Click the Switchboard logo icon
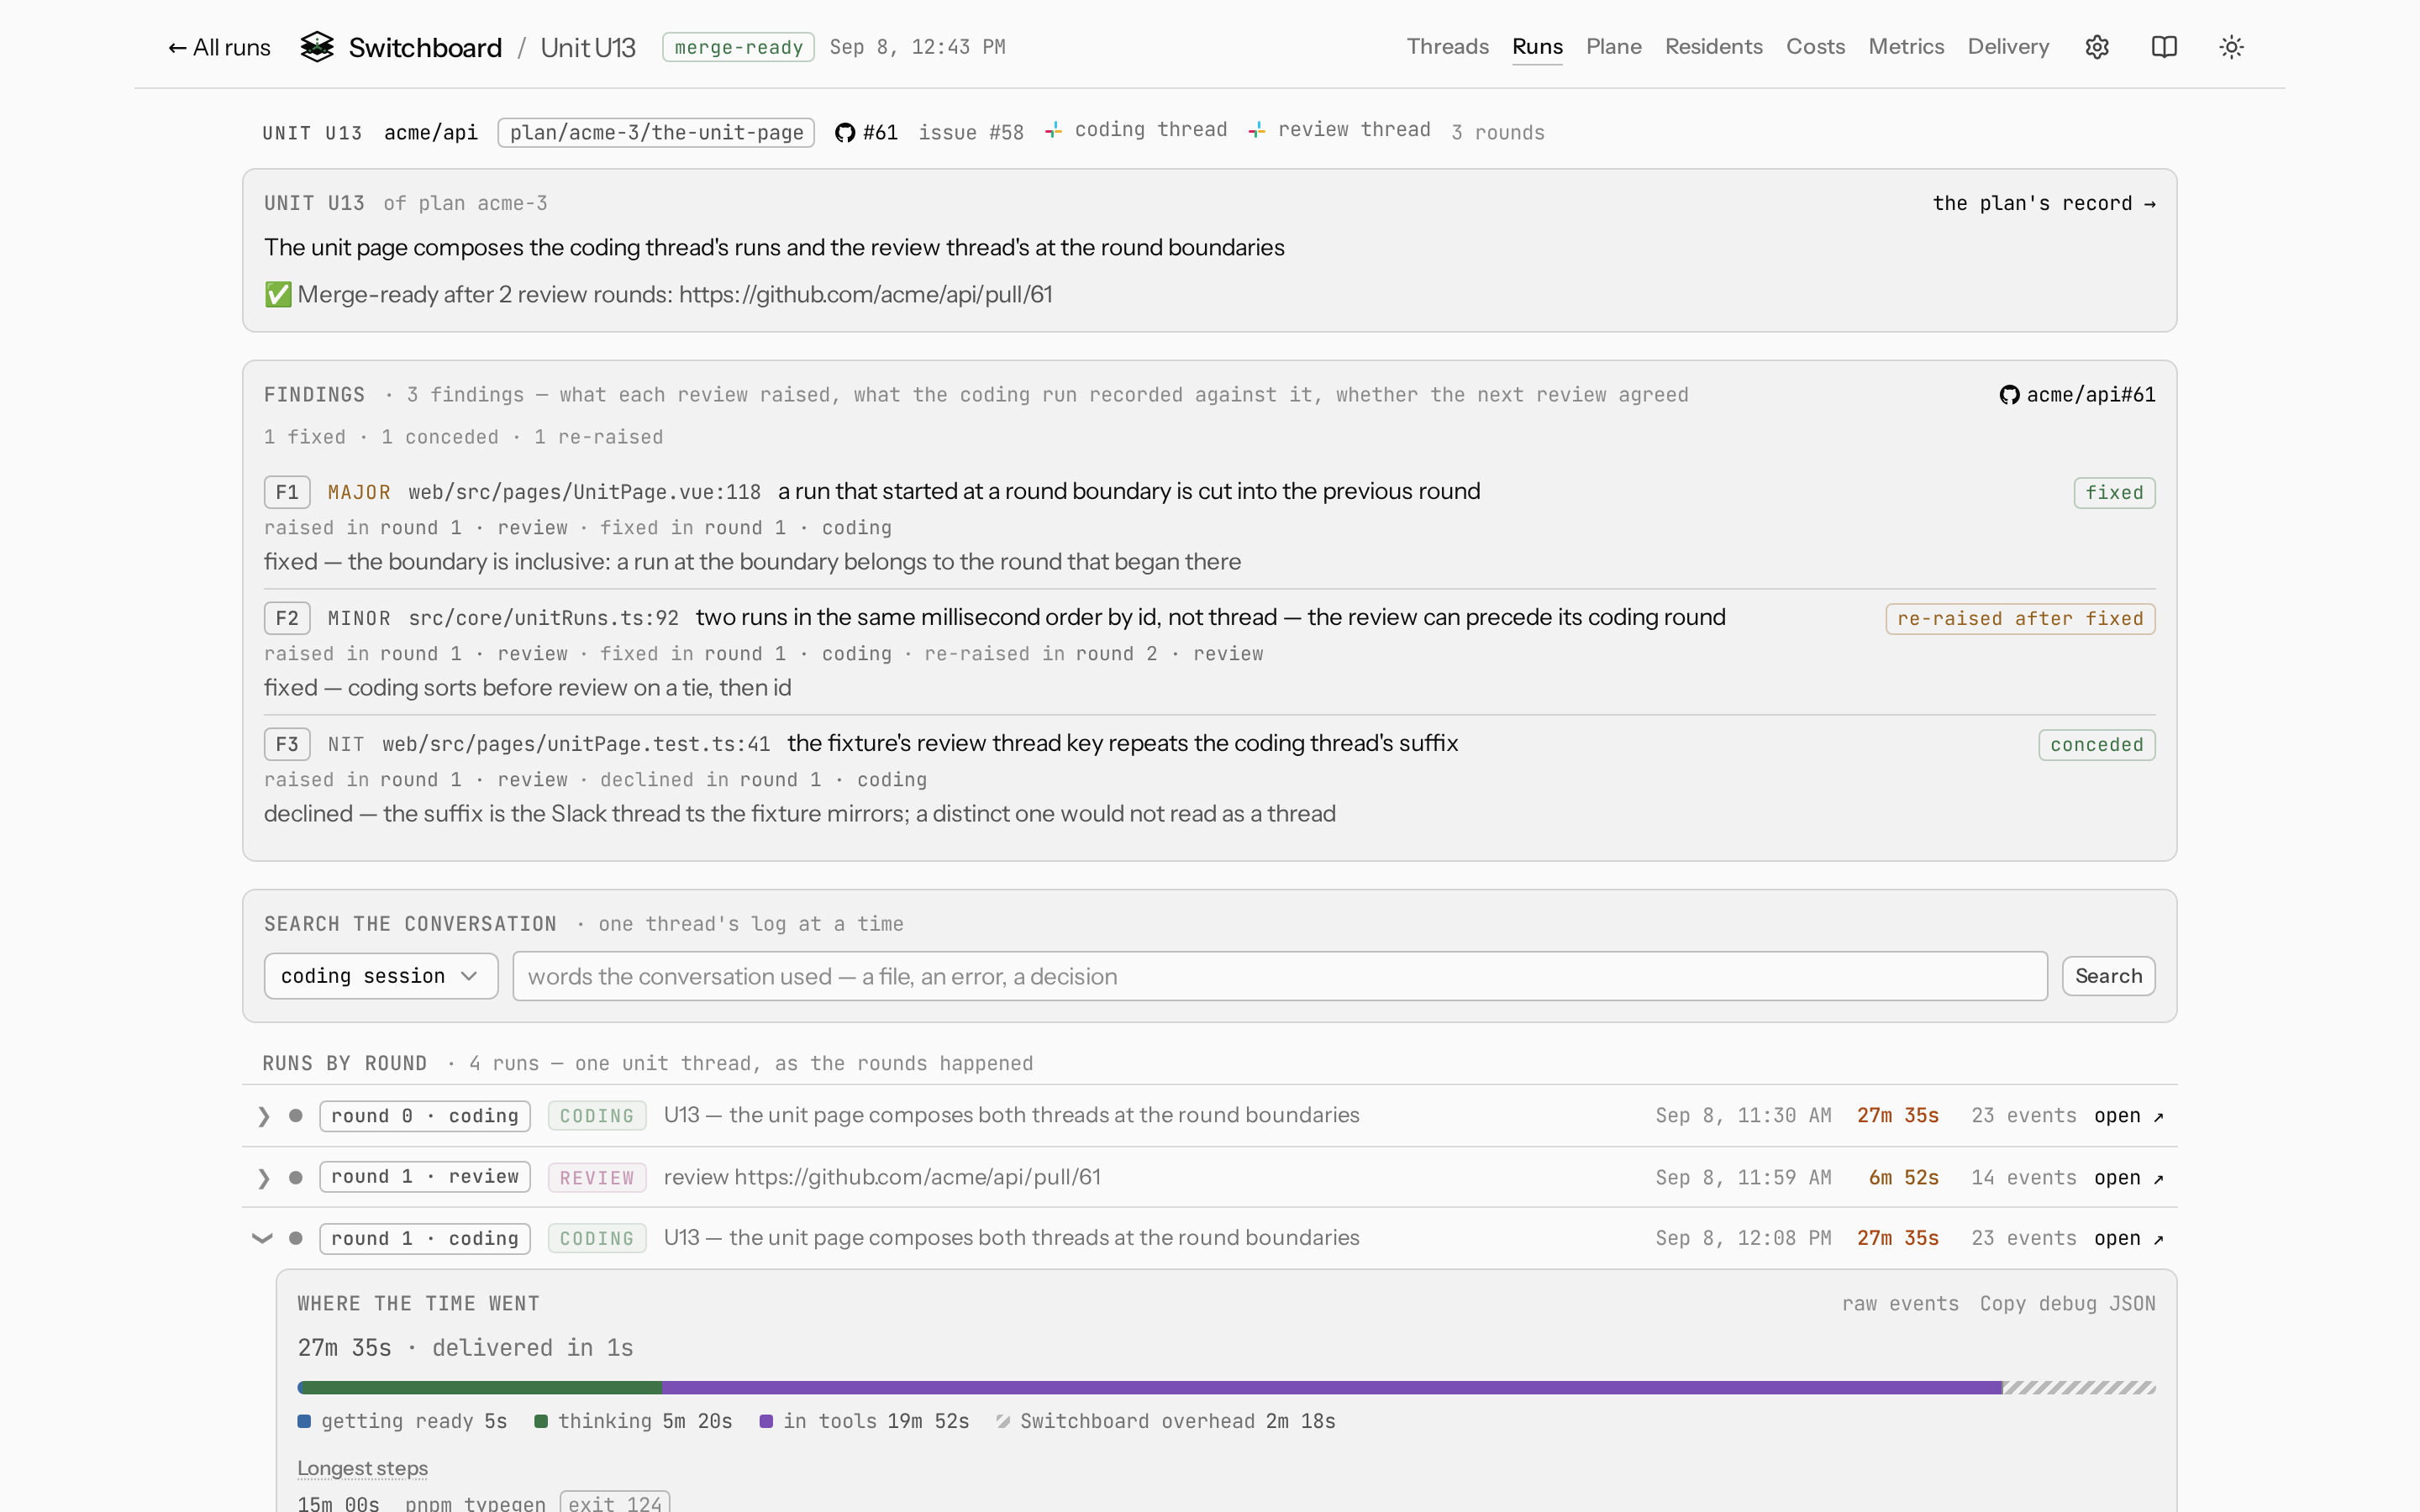The width and height of the screenshot is (2420, 1512). pyautogui.click(x=317, y=47)
